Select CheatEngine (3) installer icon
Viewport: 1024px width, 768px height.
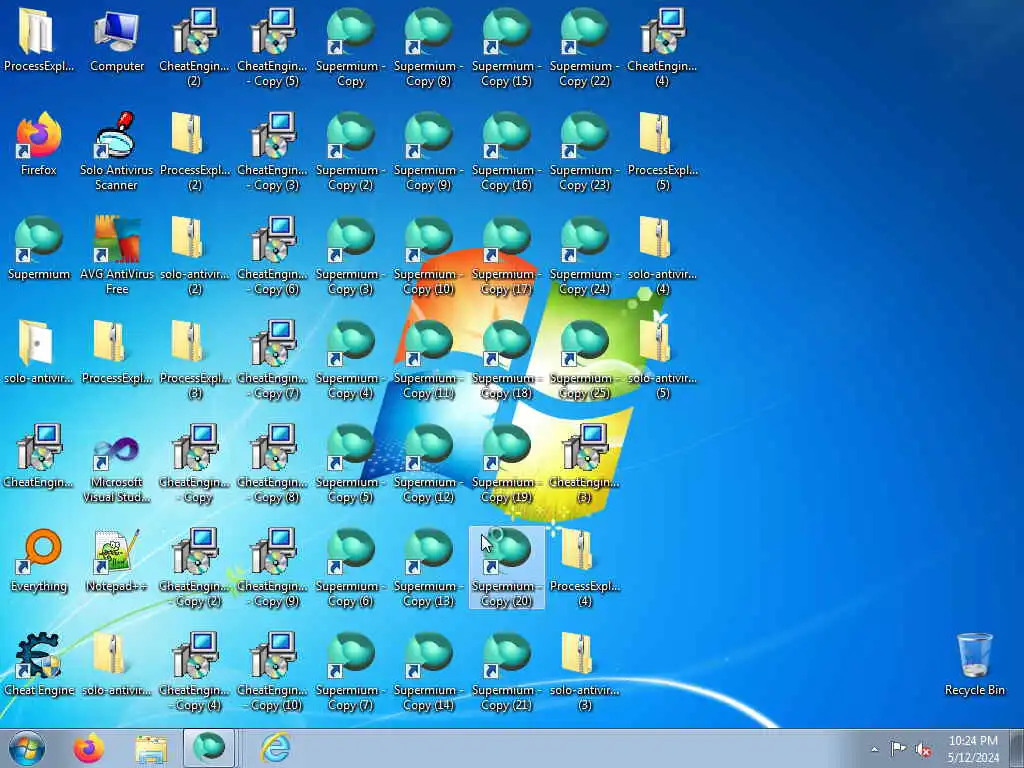click(584, 464)
